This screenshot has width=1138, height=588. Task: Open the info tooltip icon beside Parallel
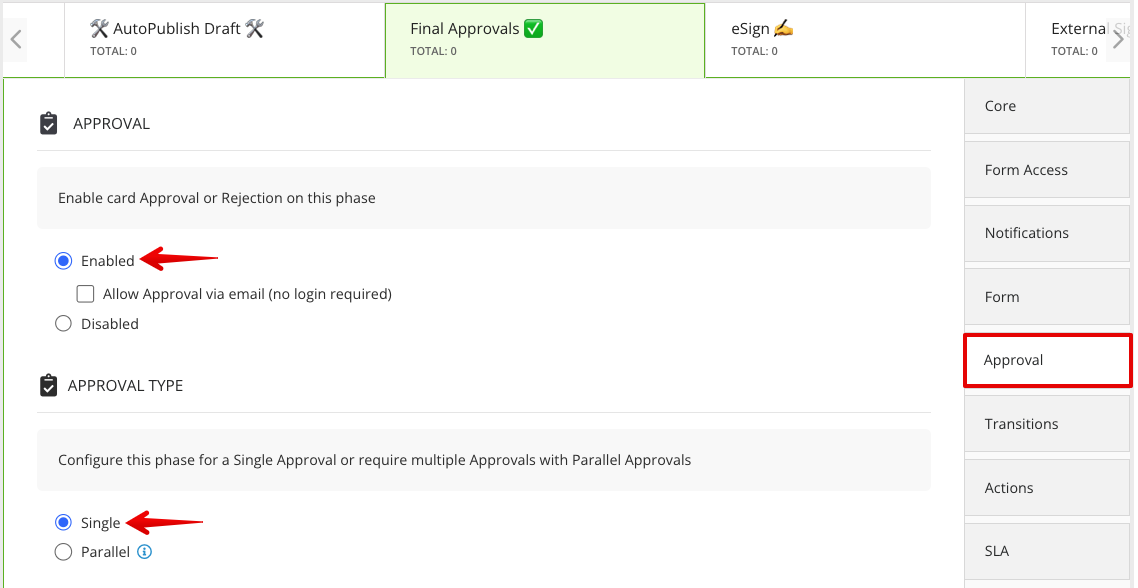pos(145,551)
